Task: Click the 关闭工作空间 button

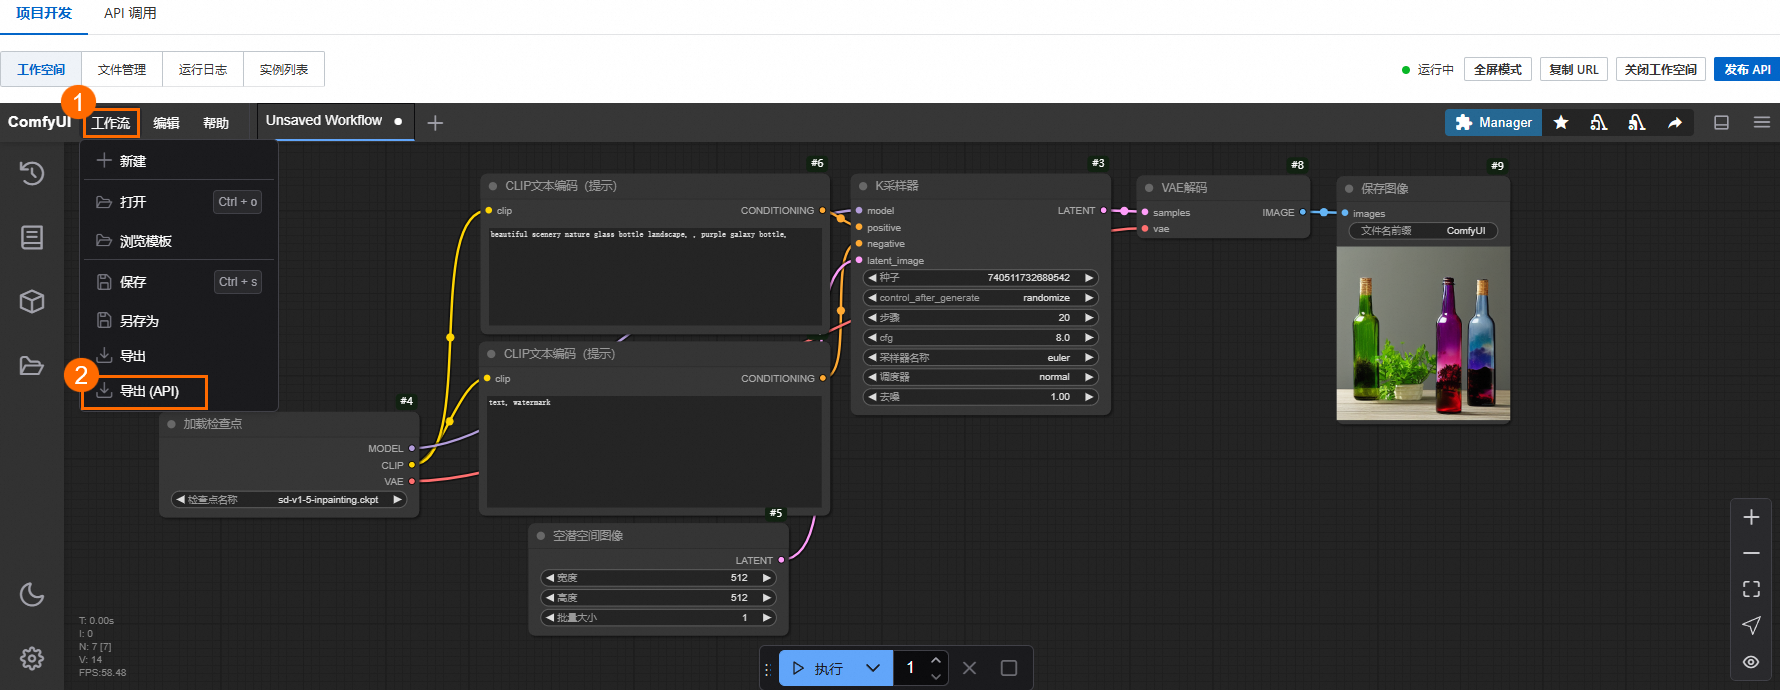Action: point(1661,69)
